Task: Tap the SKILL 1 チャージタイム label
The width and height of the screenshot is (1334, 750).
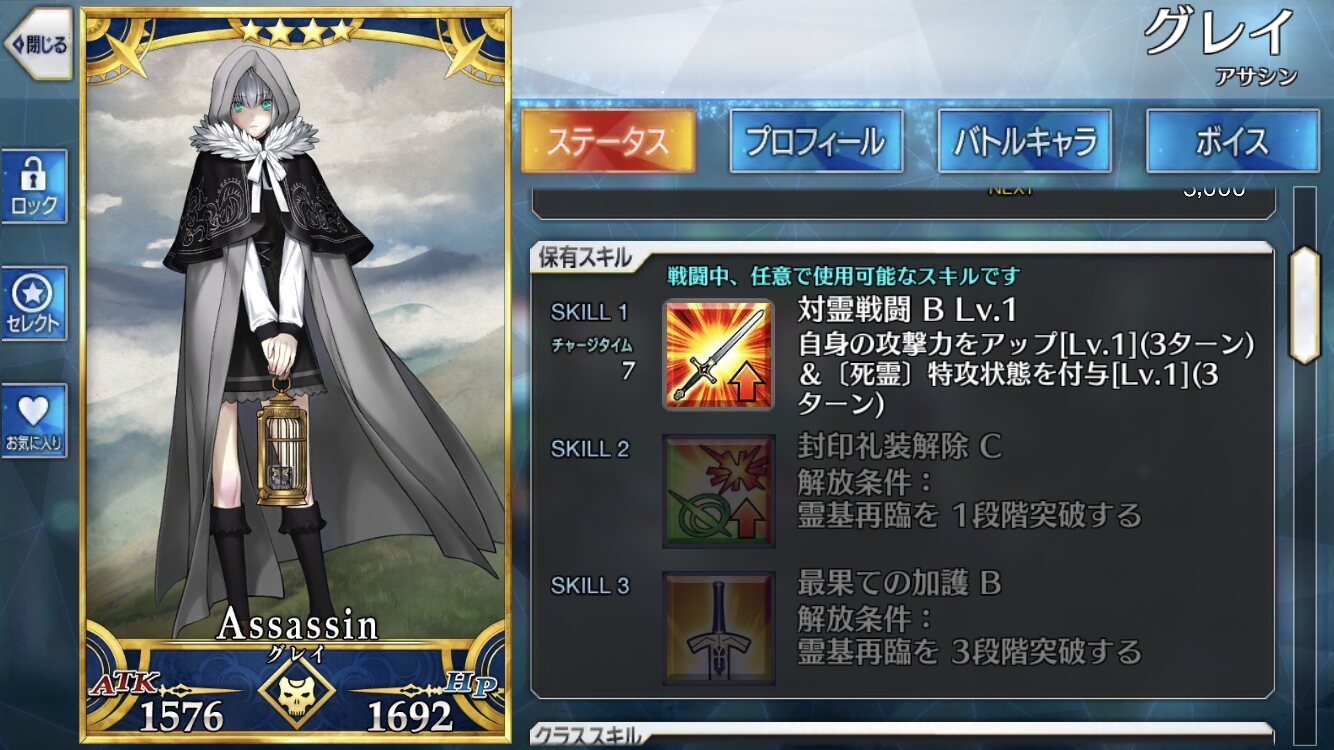Action: click(x=592, y=345)
